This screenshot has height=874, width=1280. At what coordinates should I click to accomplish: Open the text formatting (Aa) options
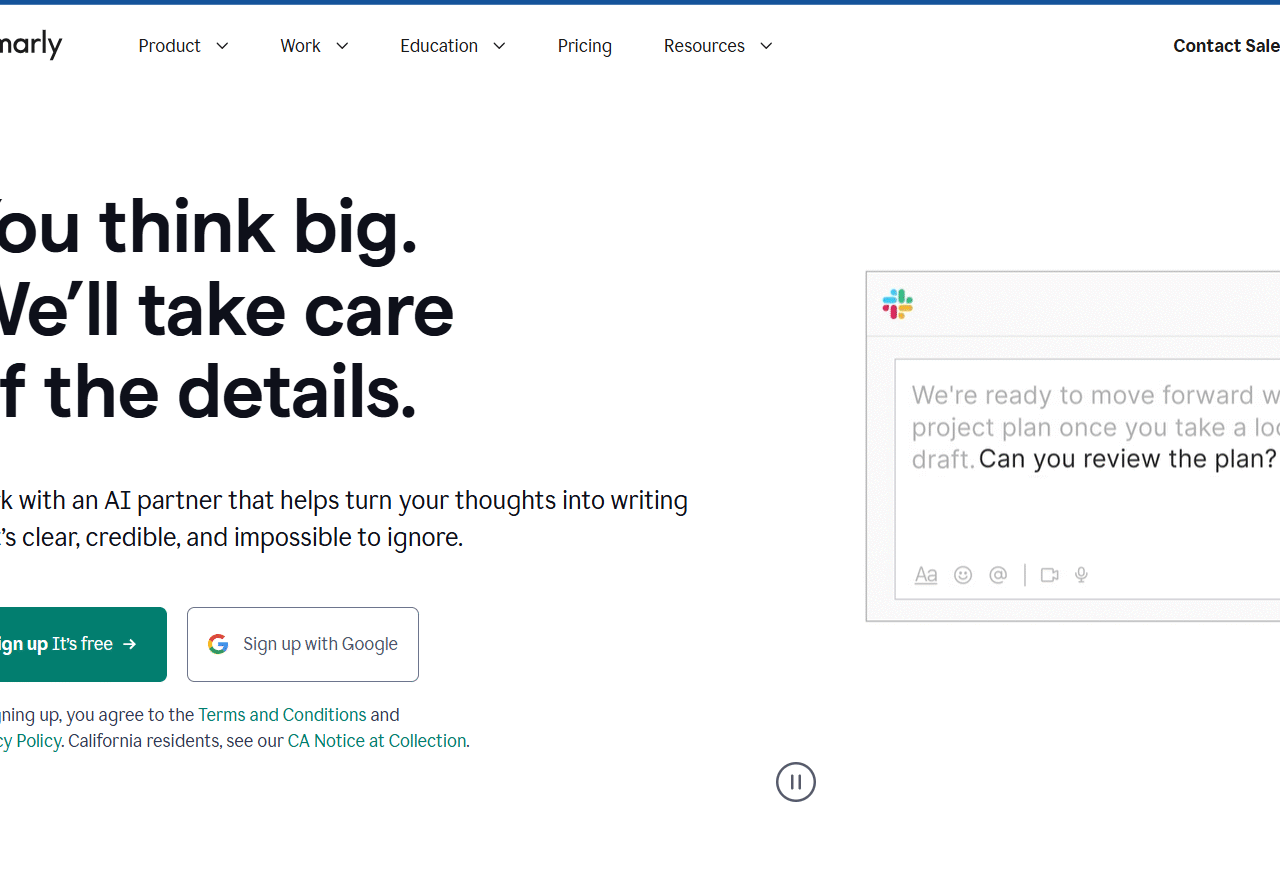point(925,575)
